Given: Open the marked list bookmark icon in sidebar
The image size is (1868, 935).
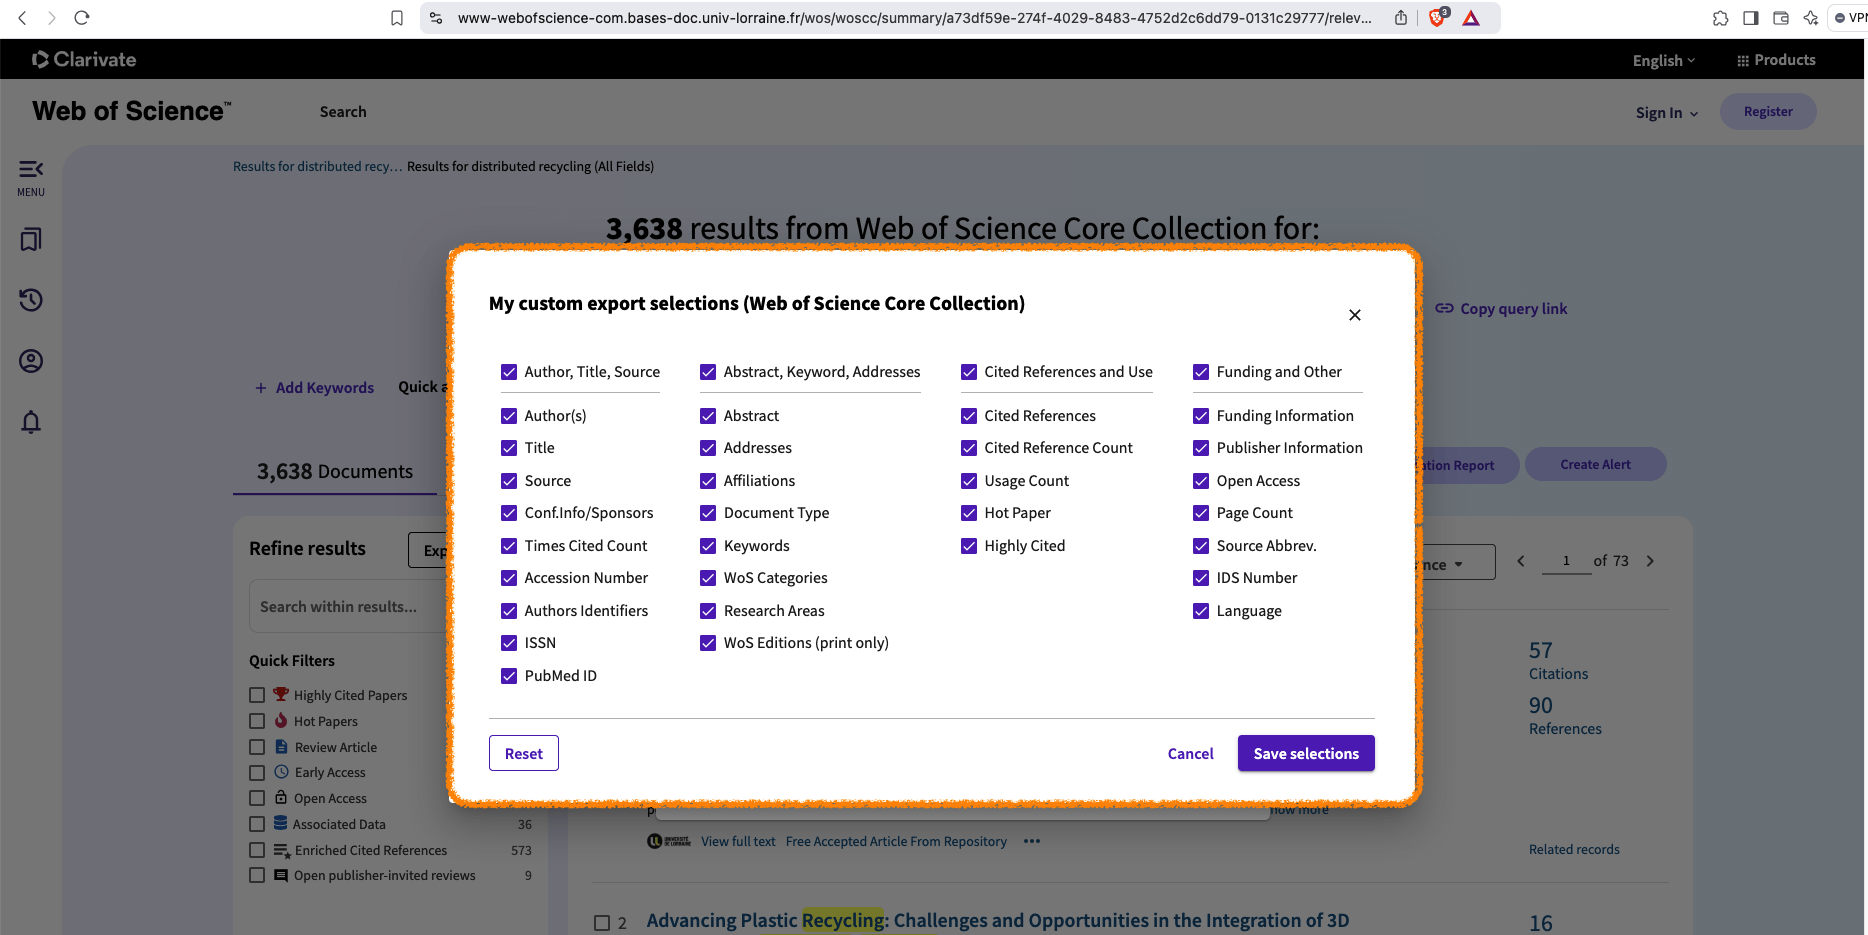Looking at the screenshot, I should (x=31, y=240).
